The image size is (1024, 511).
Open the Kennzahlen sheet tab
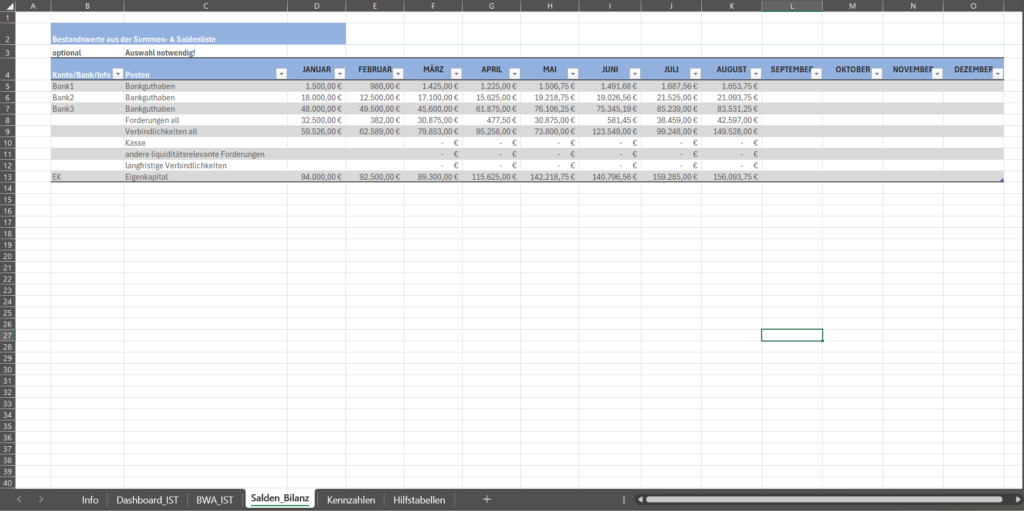pos(351,499)
